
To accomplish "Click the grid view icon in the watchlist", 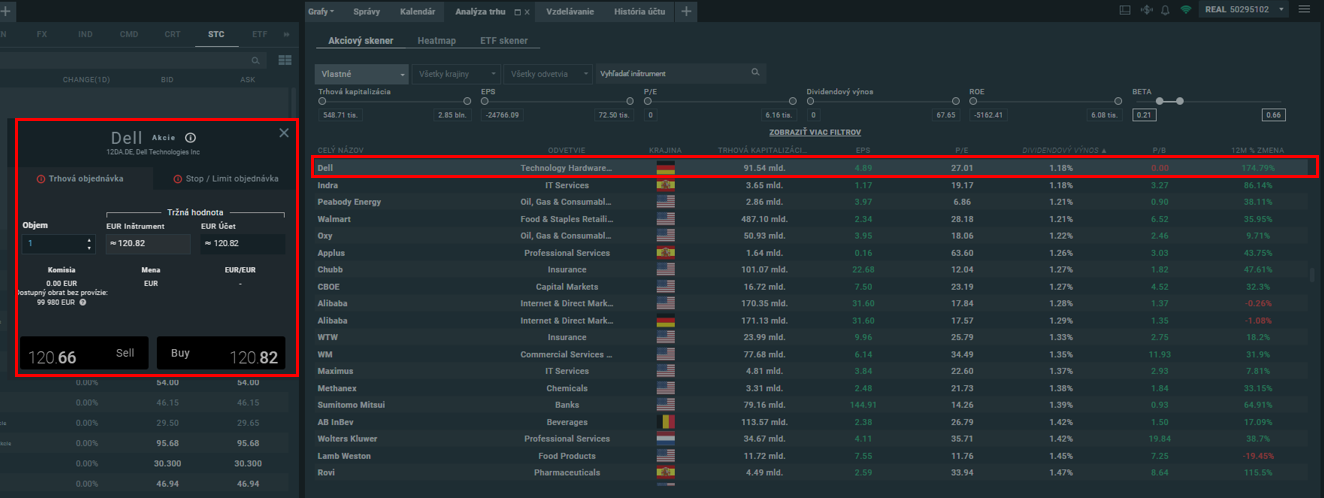I will click(x=285, y=61).
